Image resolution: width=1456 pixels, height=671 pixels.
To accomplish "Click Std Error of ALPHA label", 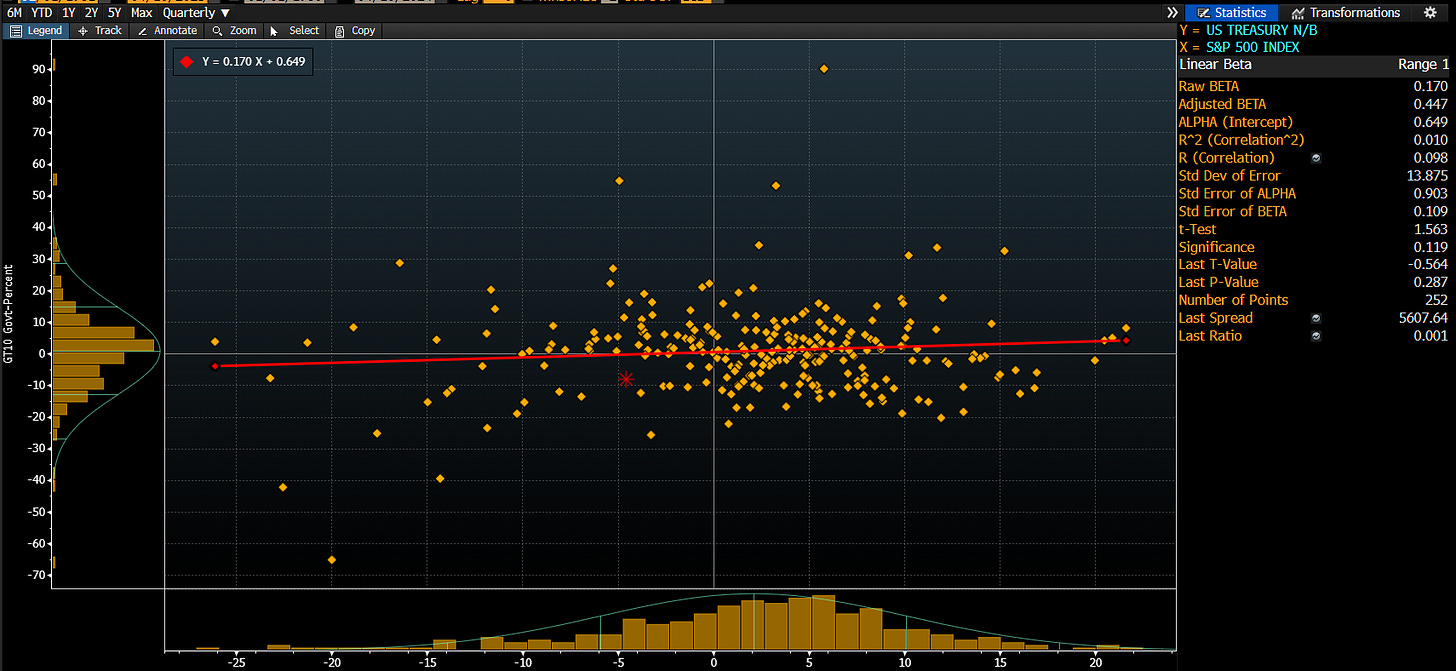I will coord(1237,194).
